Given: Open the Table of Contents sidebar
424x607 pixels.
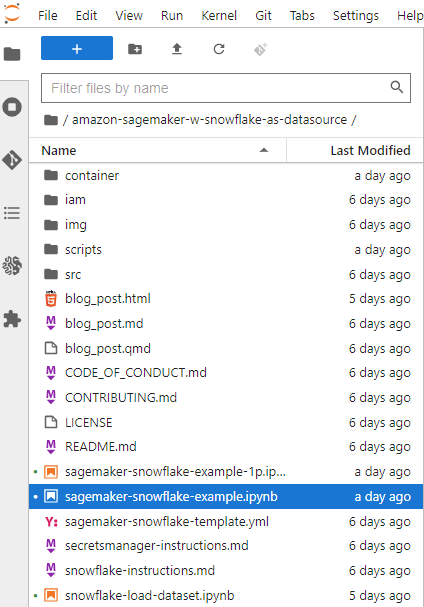Looking at the screenshot, I should coord(12,213).
